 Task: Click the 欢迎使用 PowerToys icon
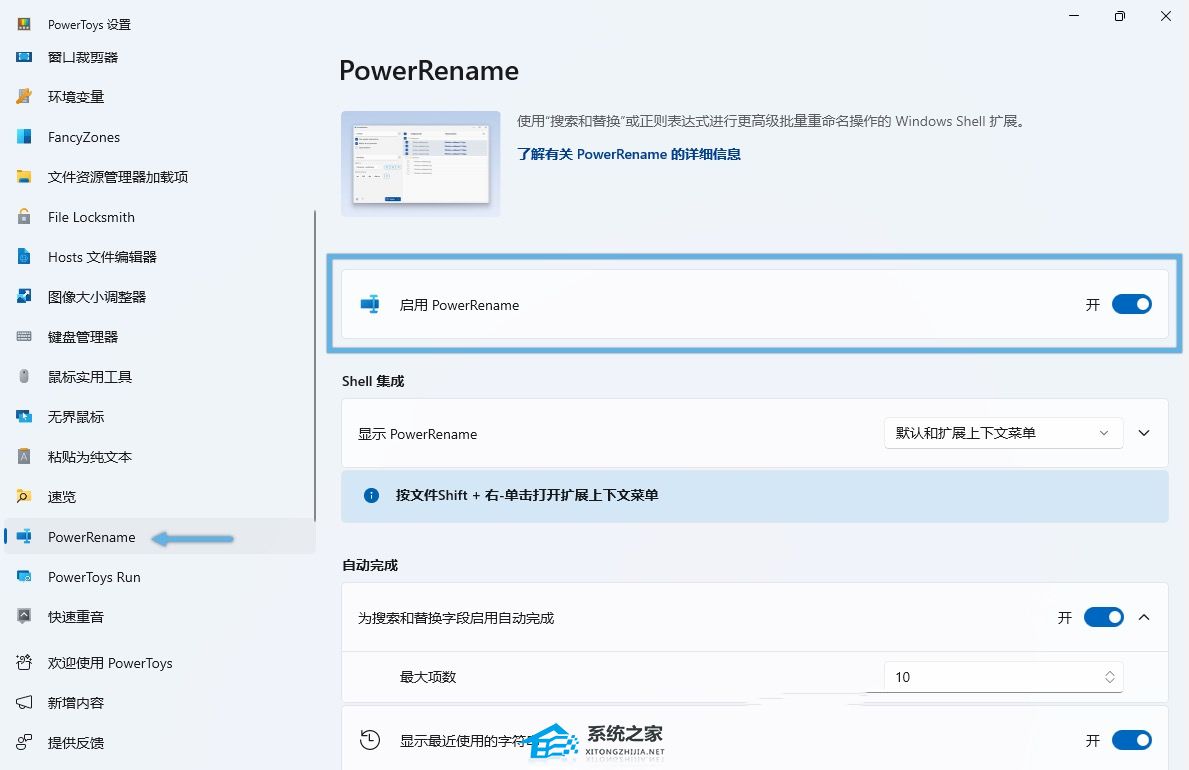point(24,662)
